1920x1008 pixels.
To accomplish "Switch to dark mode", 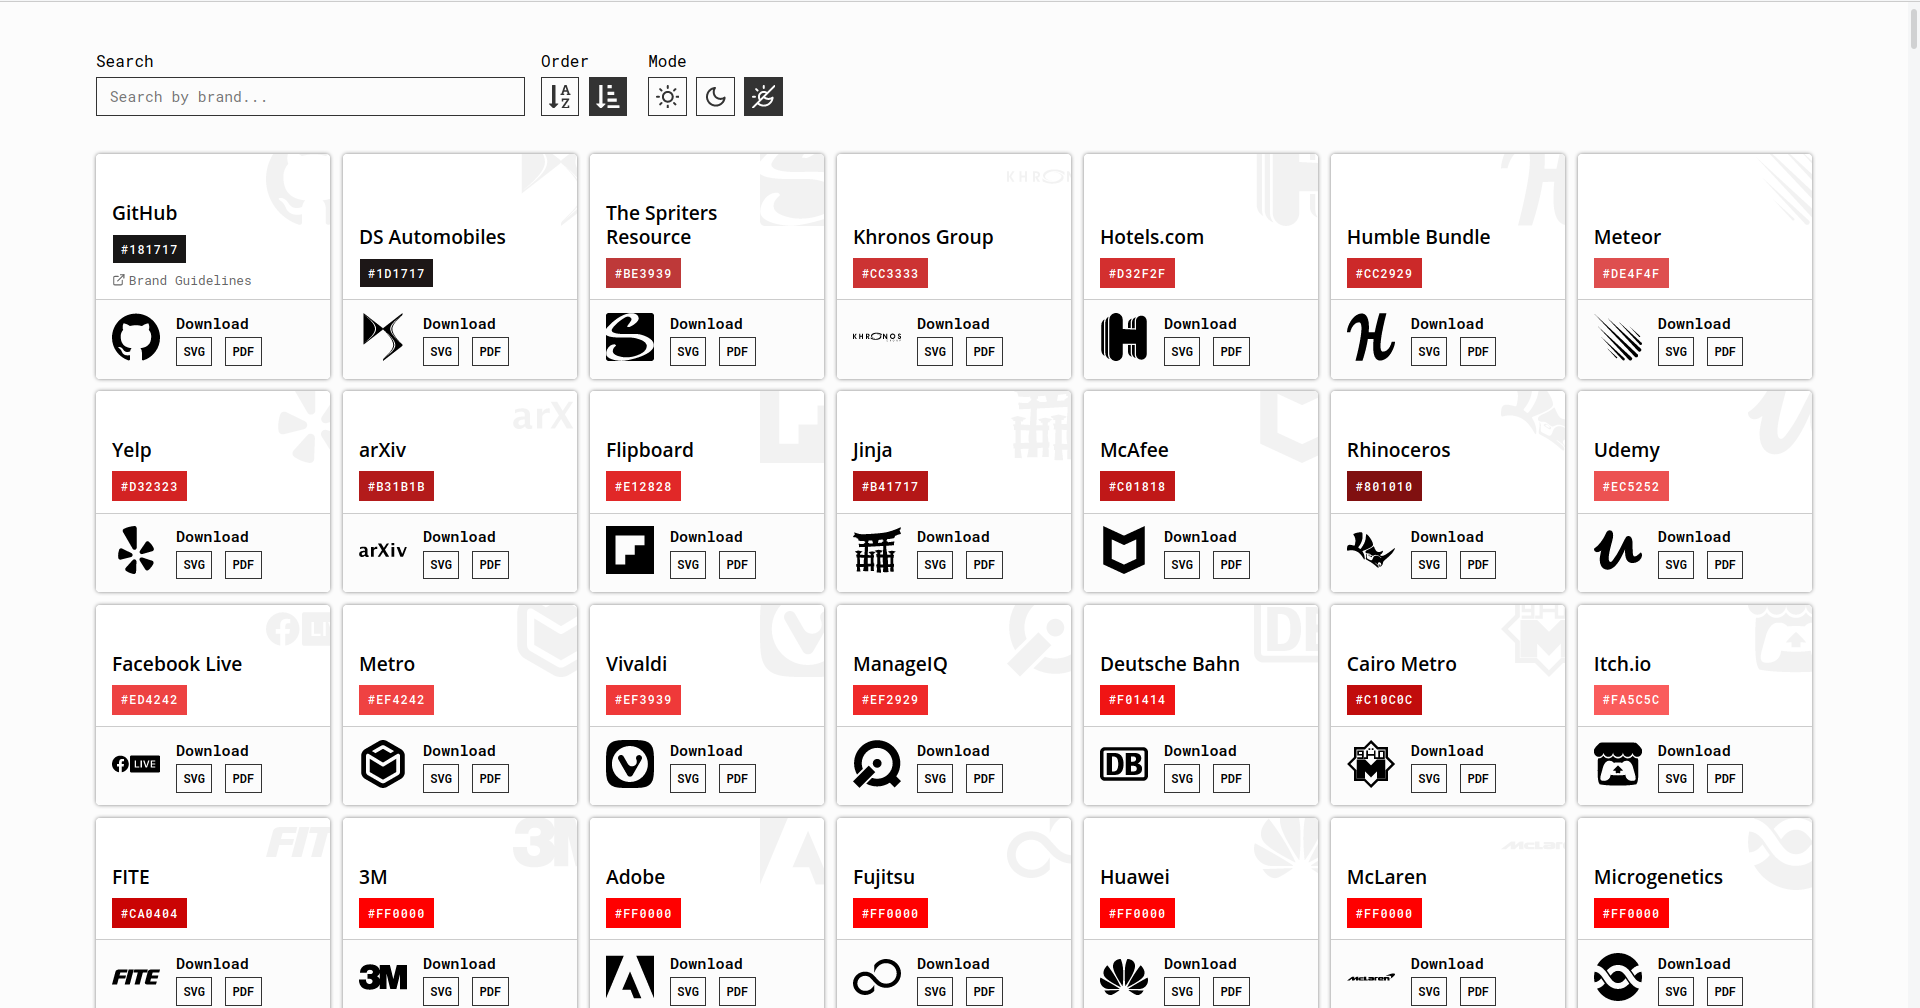I will [x=715, y=97].
